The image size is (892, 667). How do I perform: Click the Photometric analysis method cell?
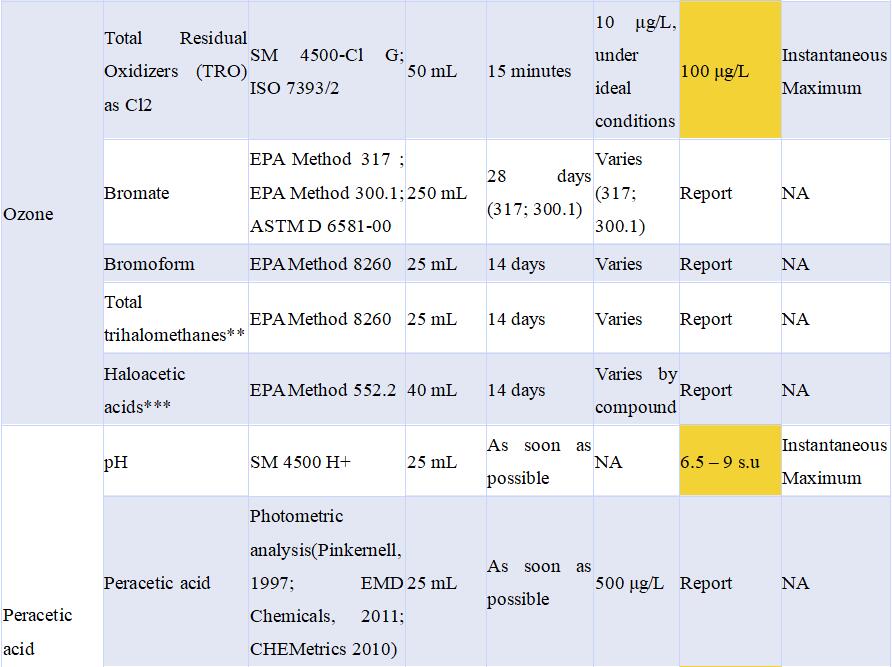click(327, 582)
